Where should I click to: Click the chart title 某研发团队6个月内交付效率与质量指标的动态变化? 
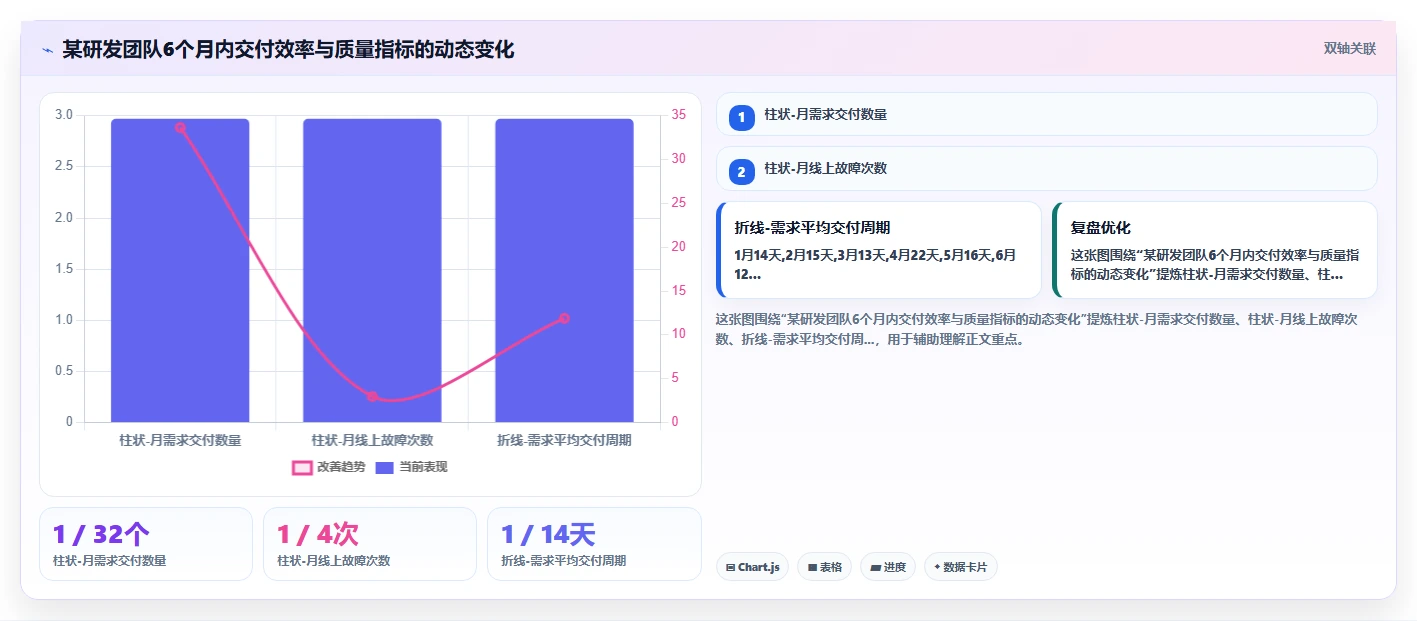[288, 49]
